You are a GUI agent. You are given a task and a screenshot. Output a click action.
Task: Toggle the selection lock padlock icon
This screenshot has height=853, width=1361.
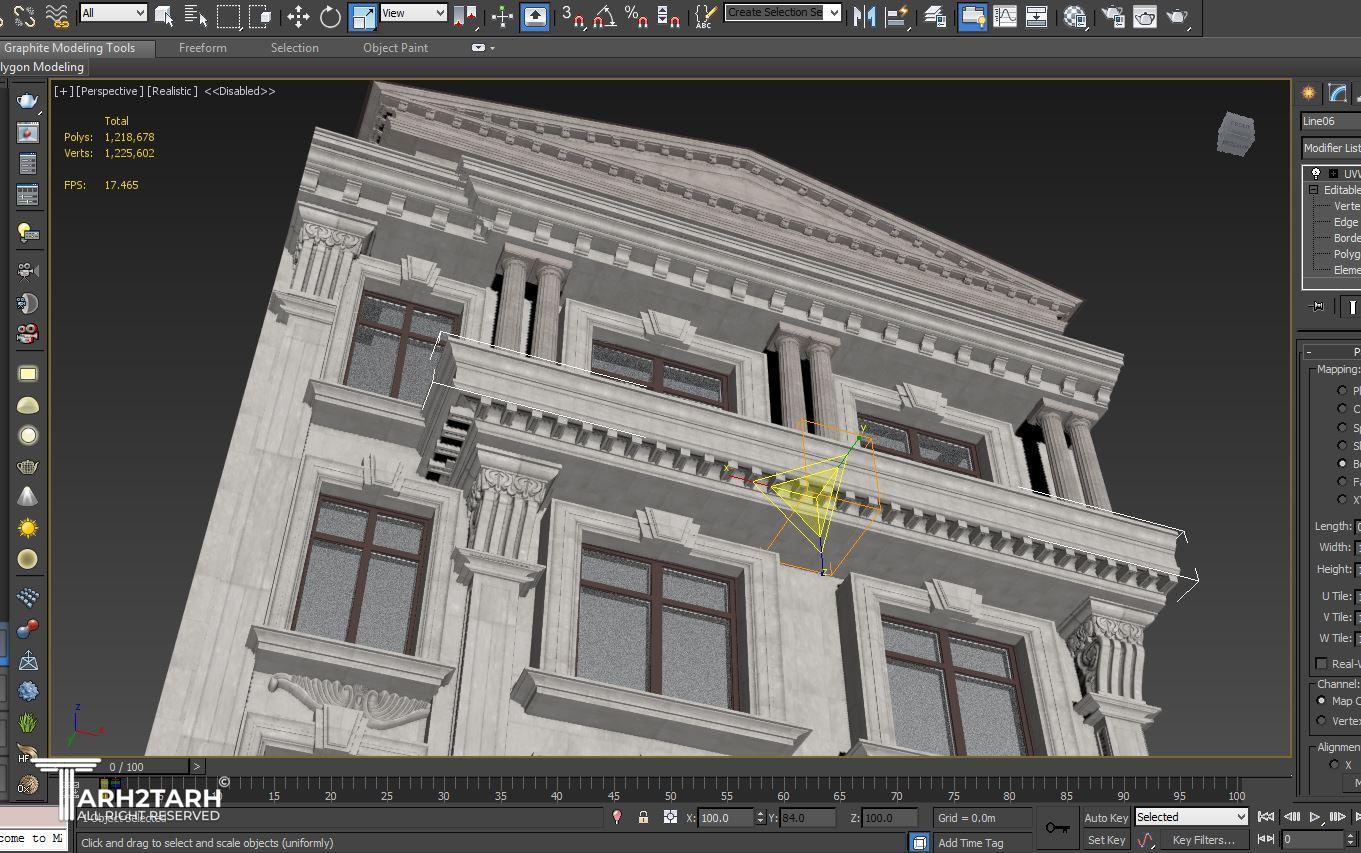click(643, 817)
